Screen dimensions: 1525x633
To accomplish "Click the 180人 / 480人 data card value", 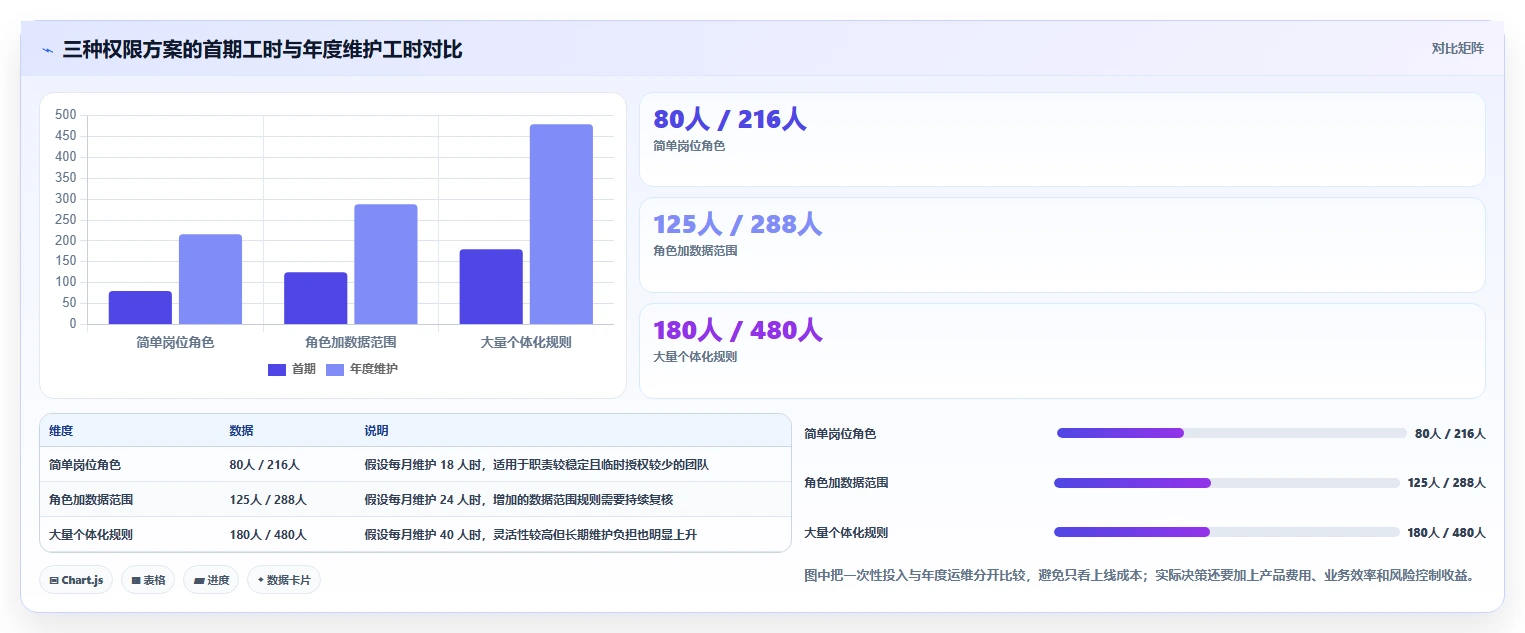I will 737,330.
